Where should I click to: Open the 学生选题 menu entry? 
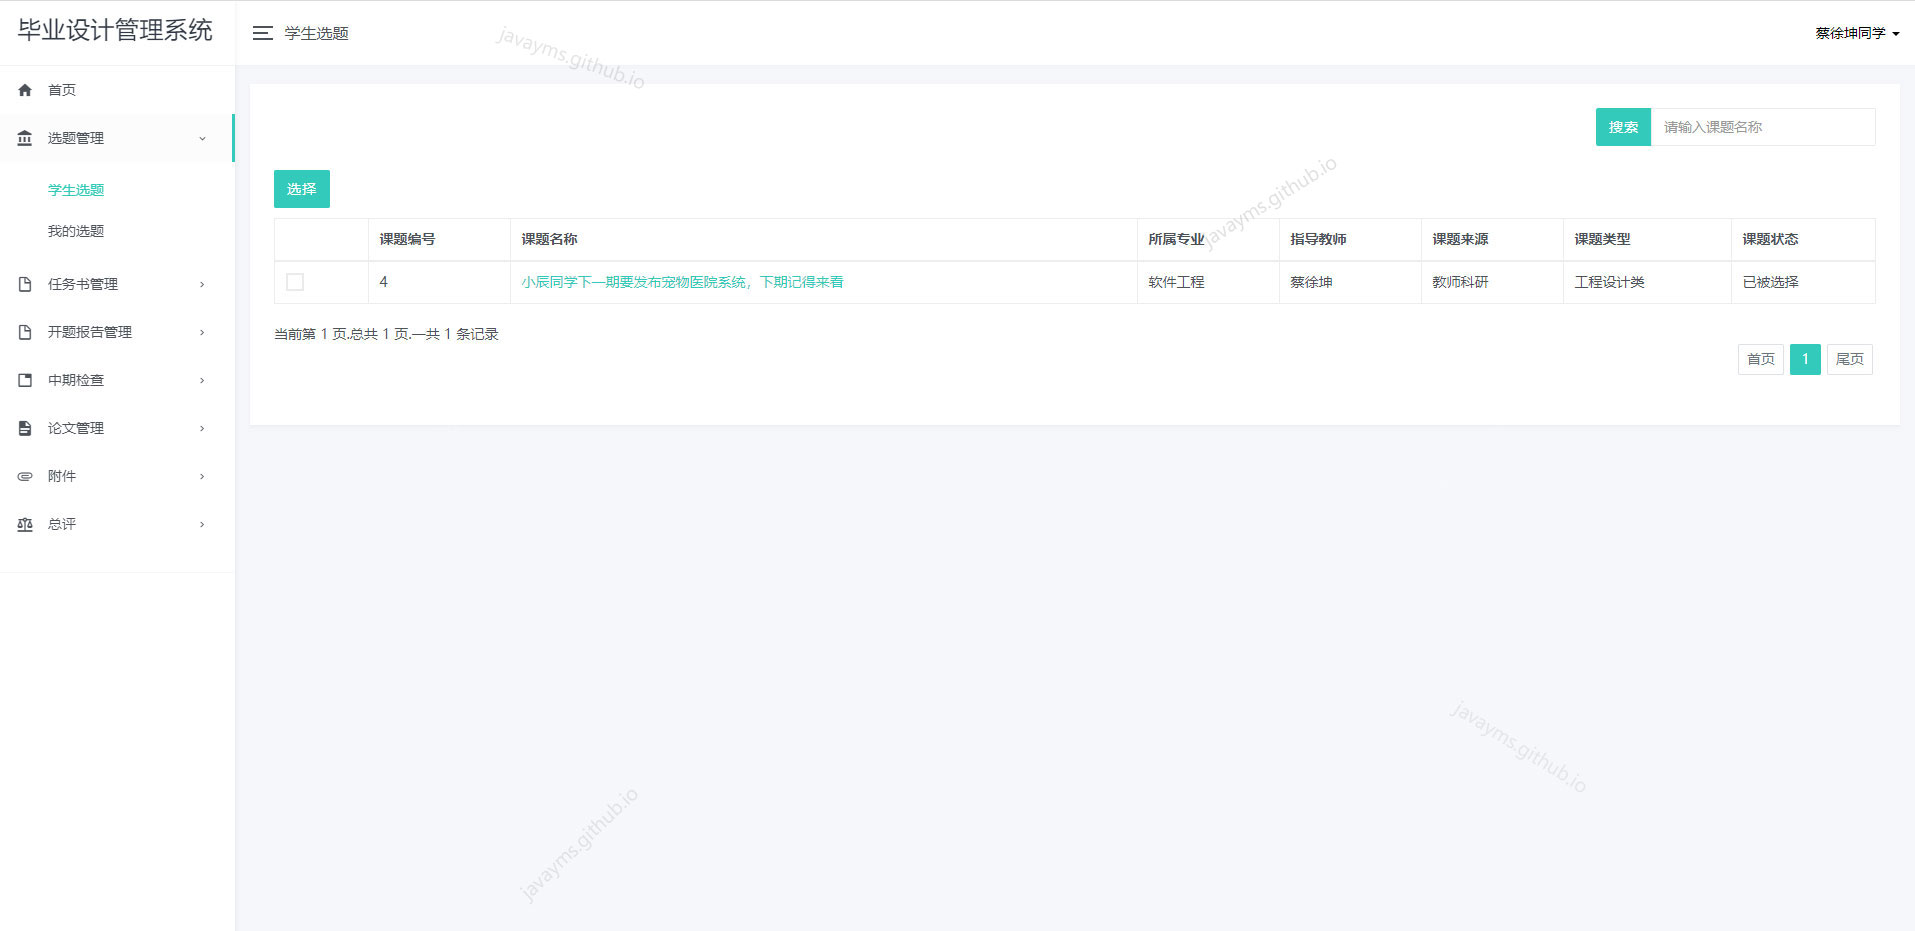[x=77, y=189]
